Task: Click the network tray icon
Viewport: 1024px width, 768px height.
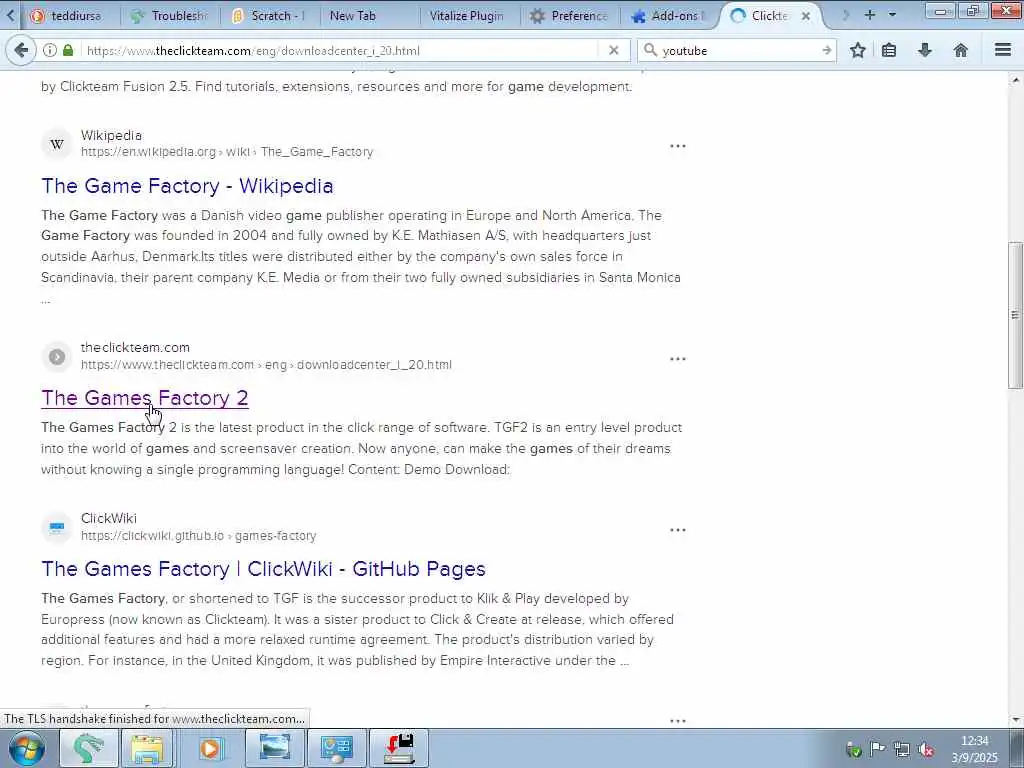Action: [x=902, y=750]
